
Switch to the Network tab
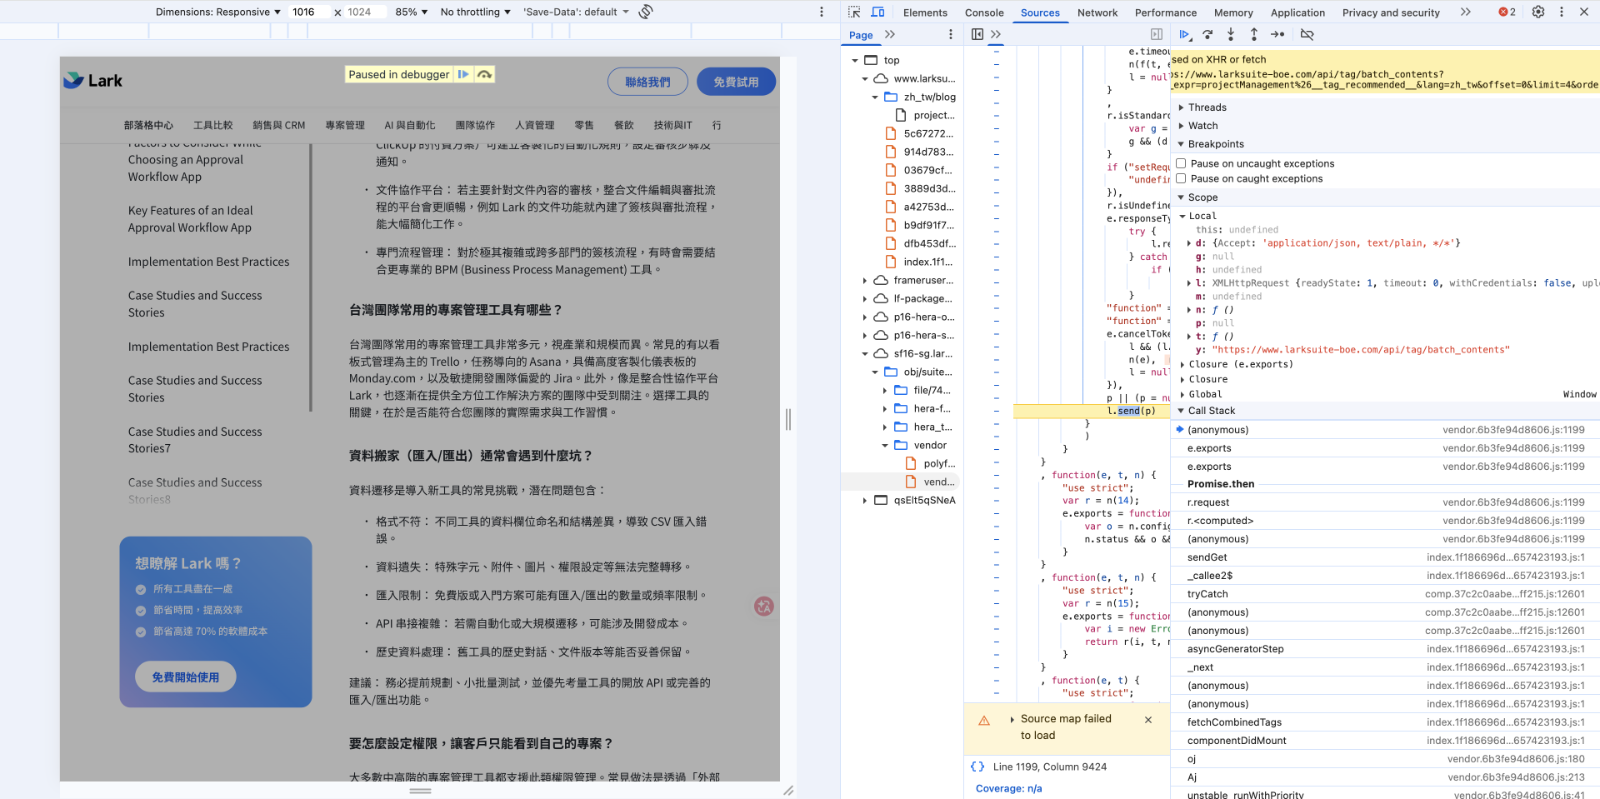tap(1097, 13)
